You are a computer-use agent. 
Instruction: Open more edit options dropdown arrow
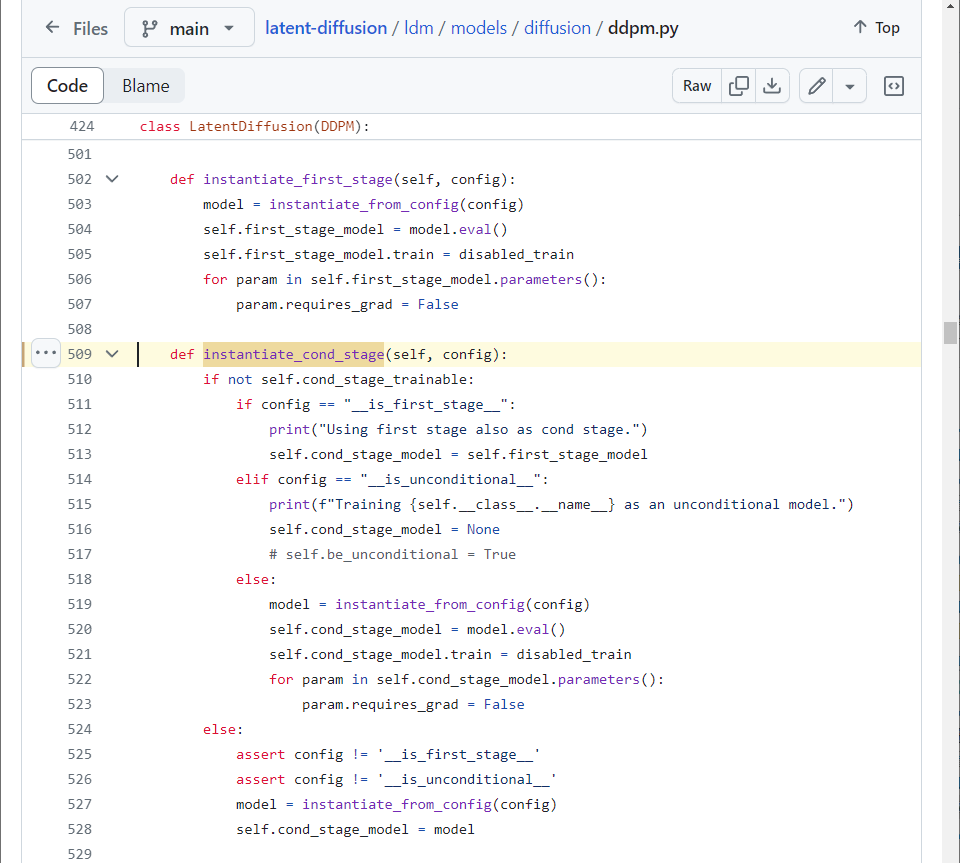pyautogui.click(x=849, y=86)
